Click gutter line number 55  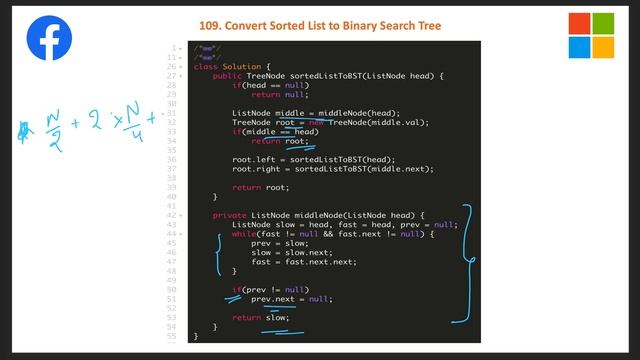pos(171,336)
